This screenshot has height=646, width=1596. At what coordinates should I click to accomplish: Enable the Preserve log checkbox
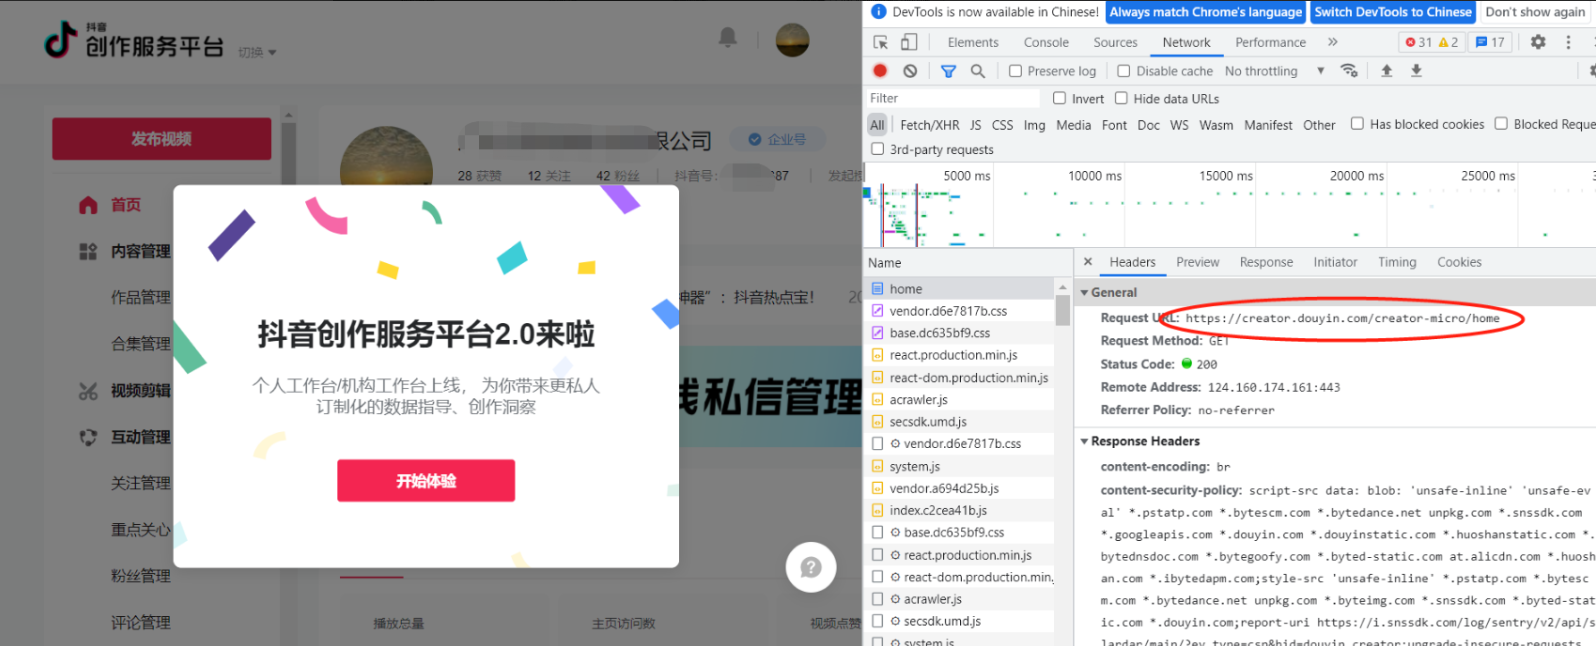pos(1015,71)
